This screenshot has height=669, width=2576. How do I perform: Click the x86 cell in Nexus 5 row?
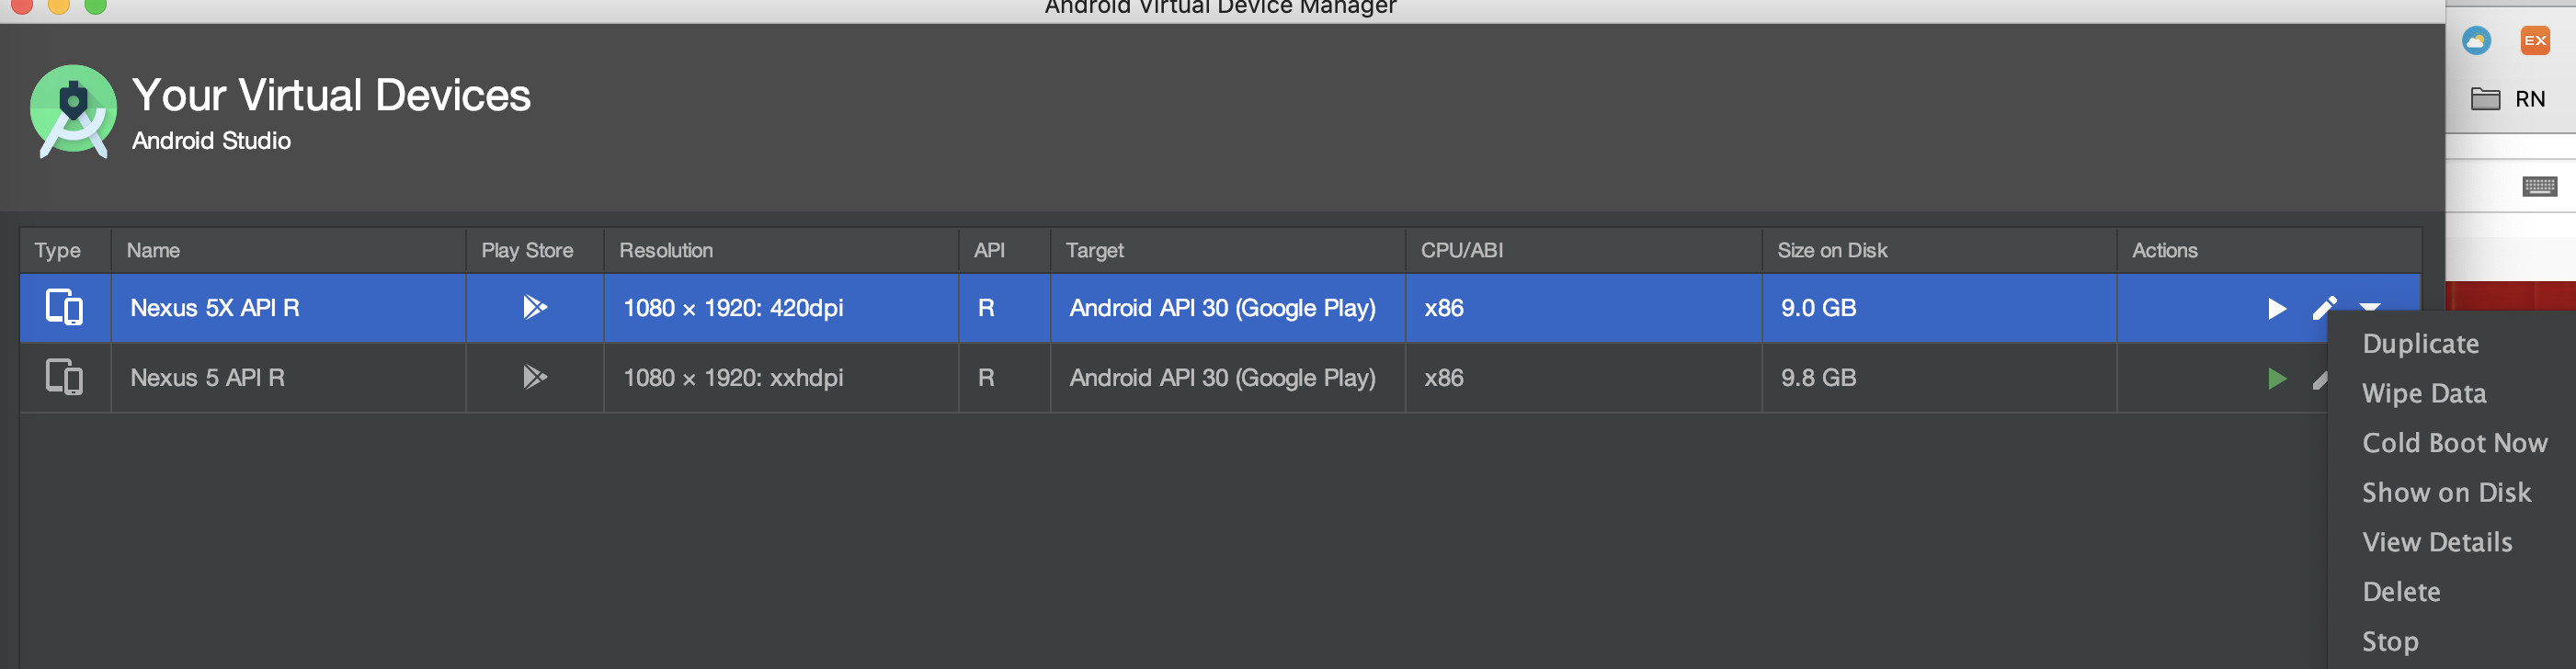click(1583, 378)
